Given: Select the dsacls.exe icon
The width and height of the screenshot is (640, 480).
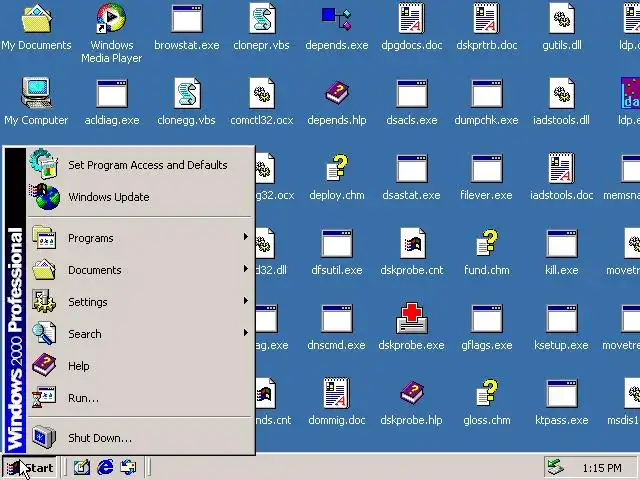Looking at the screenshot, I should [x=412, y=94].
